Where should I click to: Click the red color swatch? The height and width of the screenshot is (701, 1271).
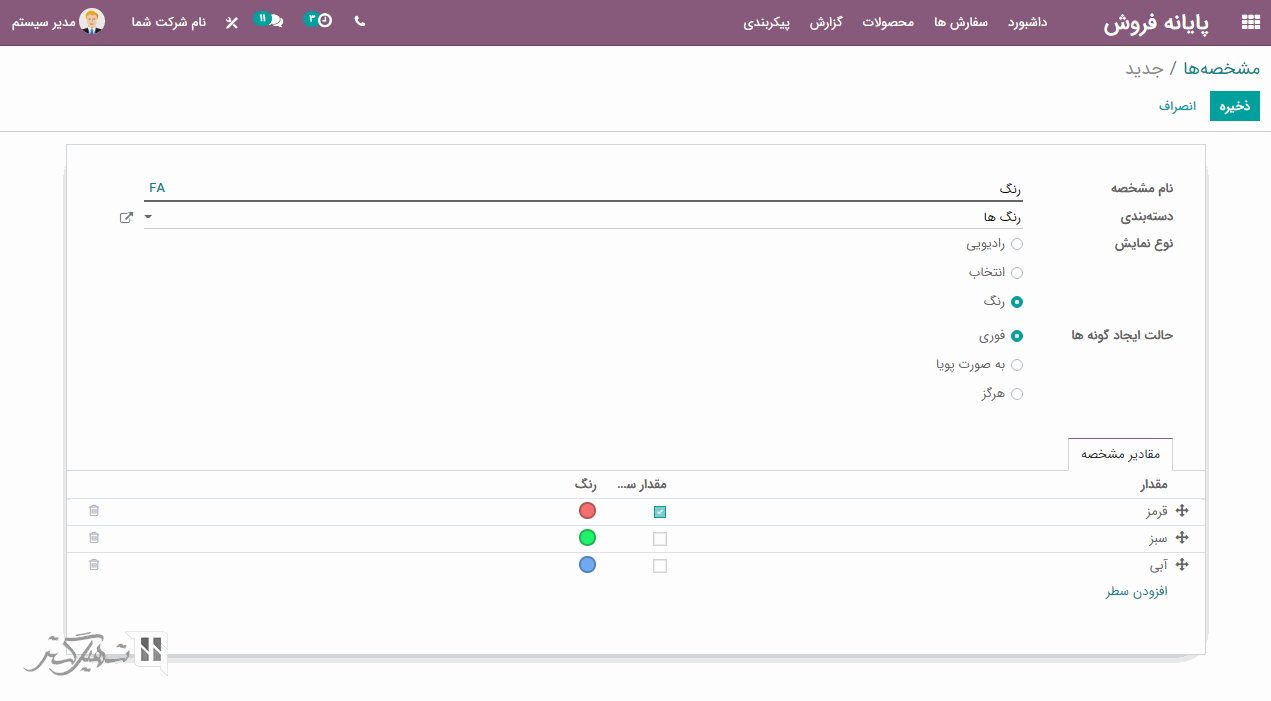pos(587,511)
